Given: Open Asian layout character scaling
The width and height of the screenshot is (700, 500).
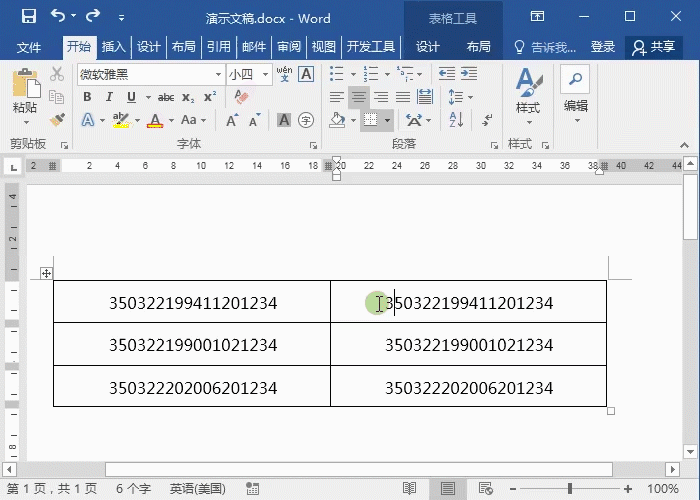Looking at the screenshot, I should point(413,120).
